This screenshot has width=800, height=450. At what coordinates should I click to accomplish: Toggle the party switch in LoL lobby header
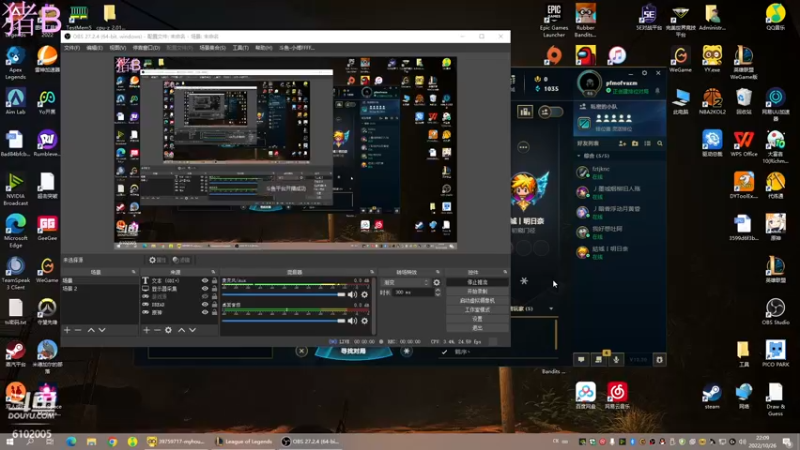coord(550,112)
